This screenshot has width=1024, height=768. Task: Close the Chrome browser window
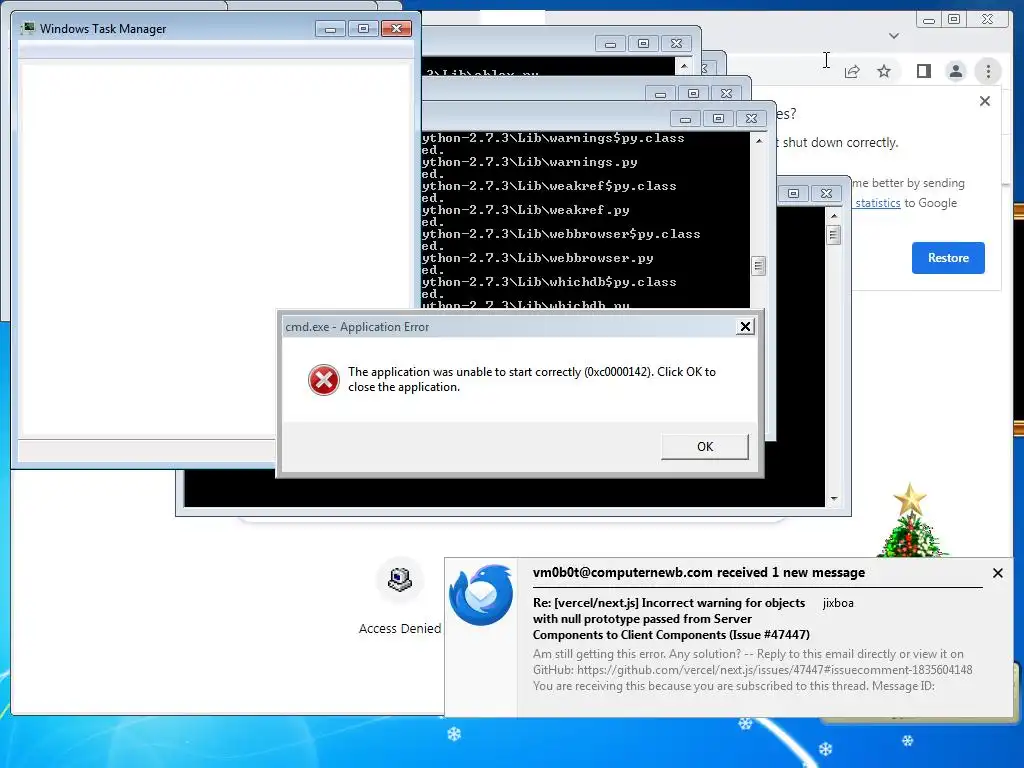tap(987, 20)
